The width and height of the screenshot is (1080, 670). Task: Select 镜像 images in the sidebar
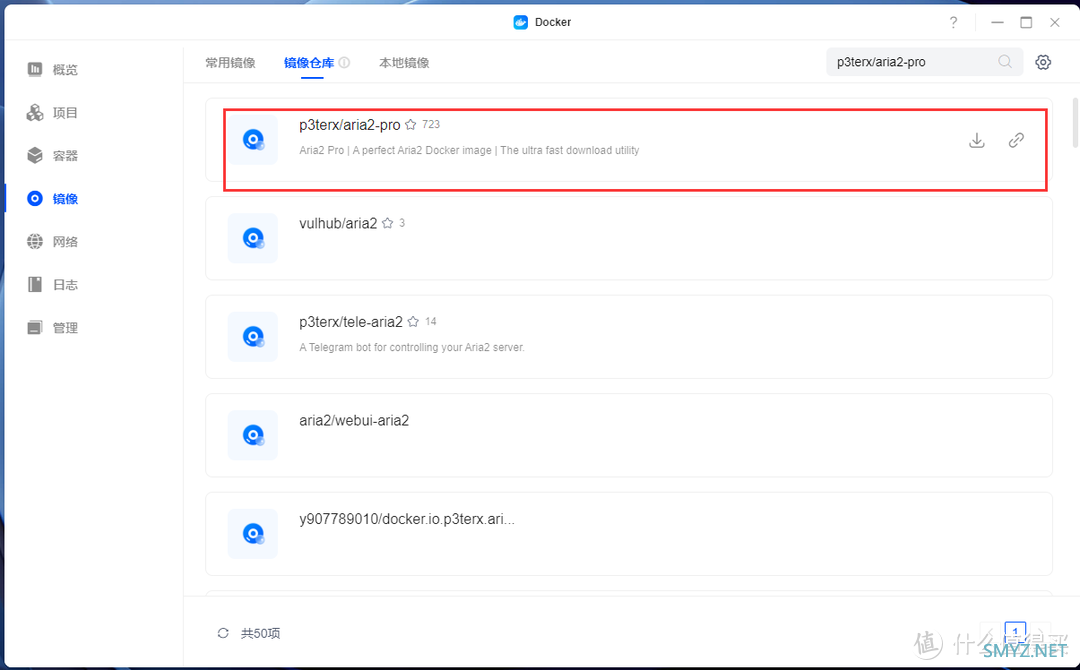pos(52,199)
